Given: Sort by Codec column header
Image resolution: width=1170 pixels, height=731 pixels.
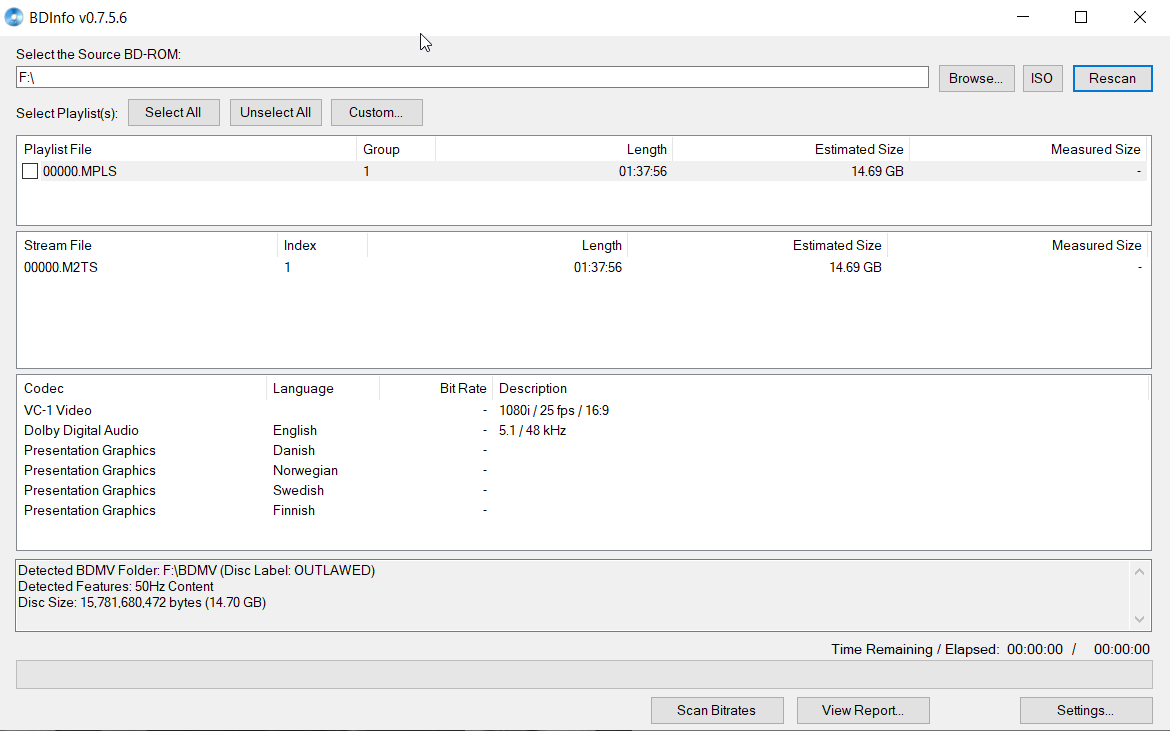Looking at the screenshot, I should (142, 389).
